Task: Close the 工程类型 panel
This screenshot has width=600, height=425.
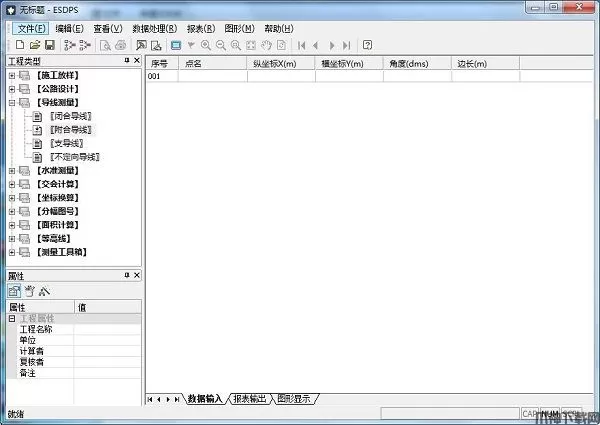Action: click(x=137, y=60)
